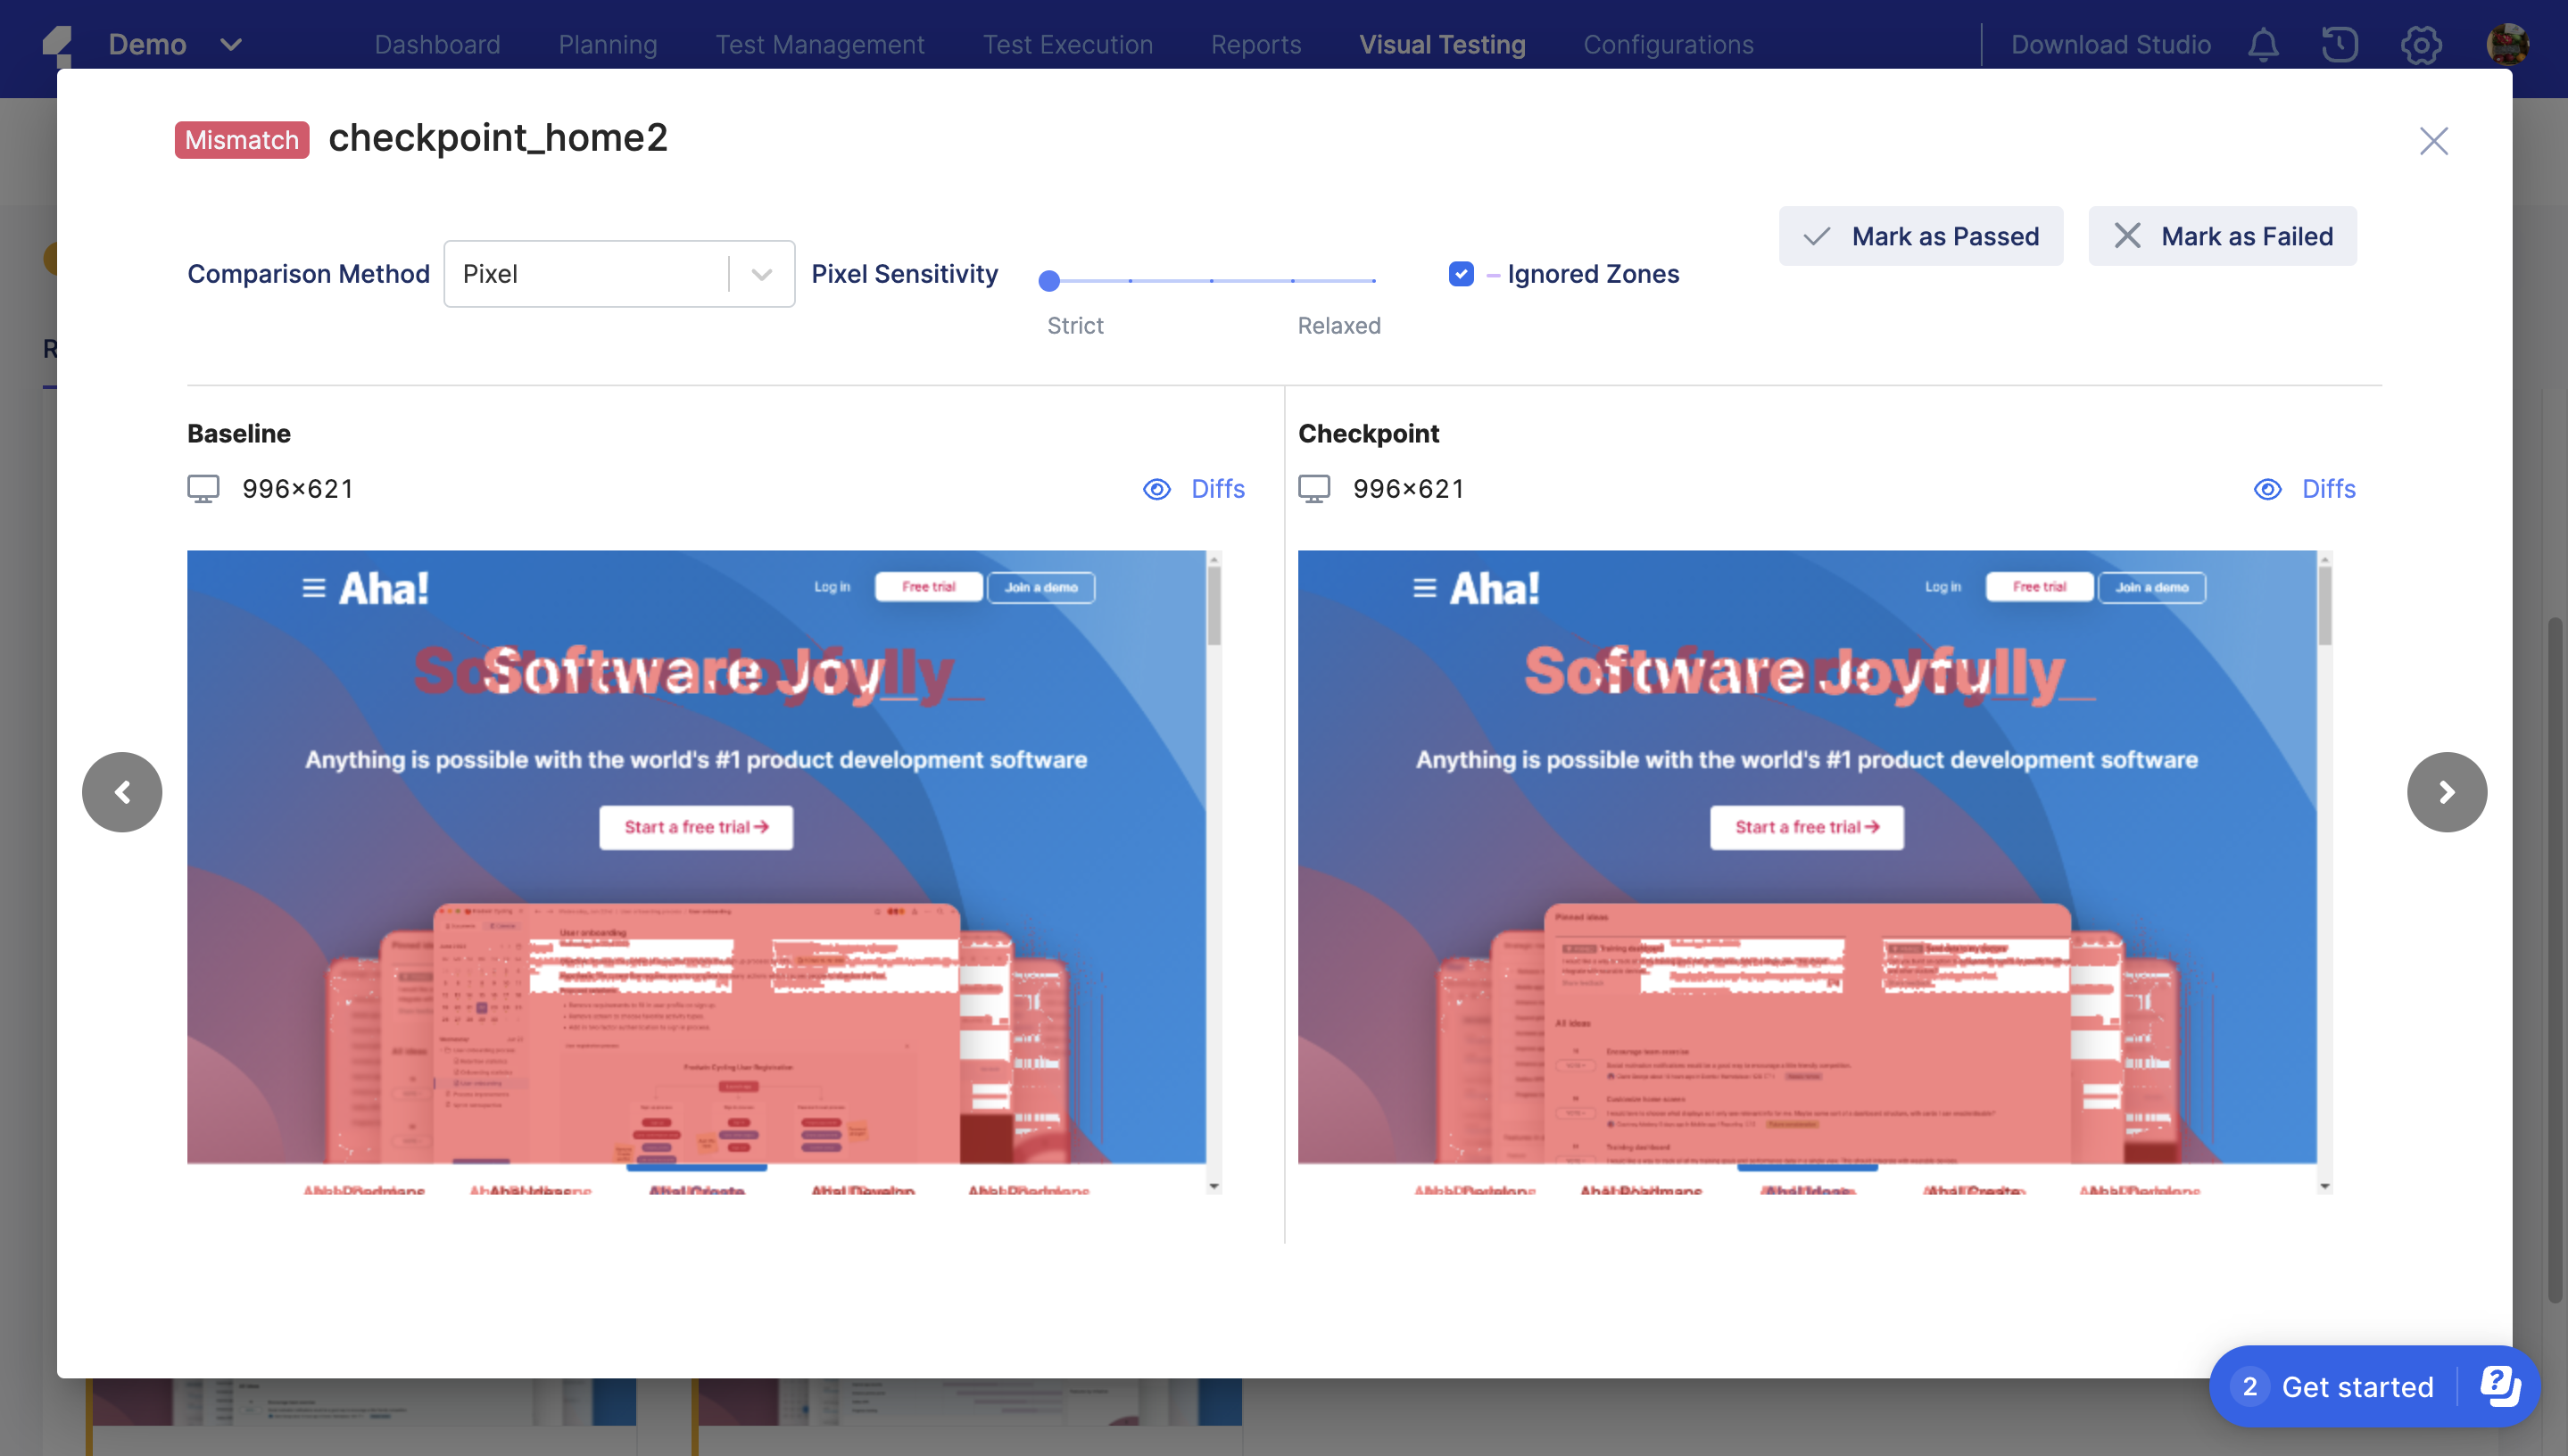The image size is (2568, 1456).
Task: Open the Get started widget
Action: click(x=2374, y=1386)
